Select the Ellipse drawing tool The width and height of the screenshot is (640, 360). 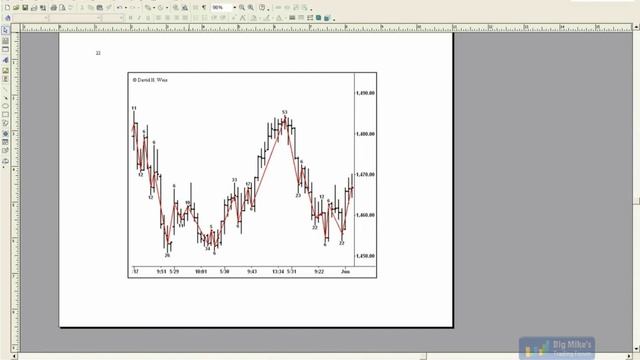[x=5, y=106]
